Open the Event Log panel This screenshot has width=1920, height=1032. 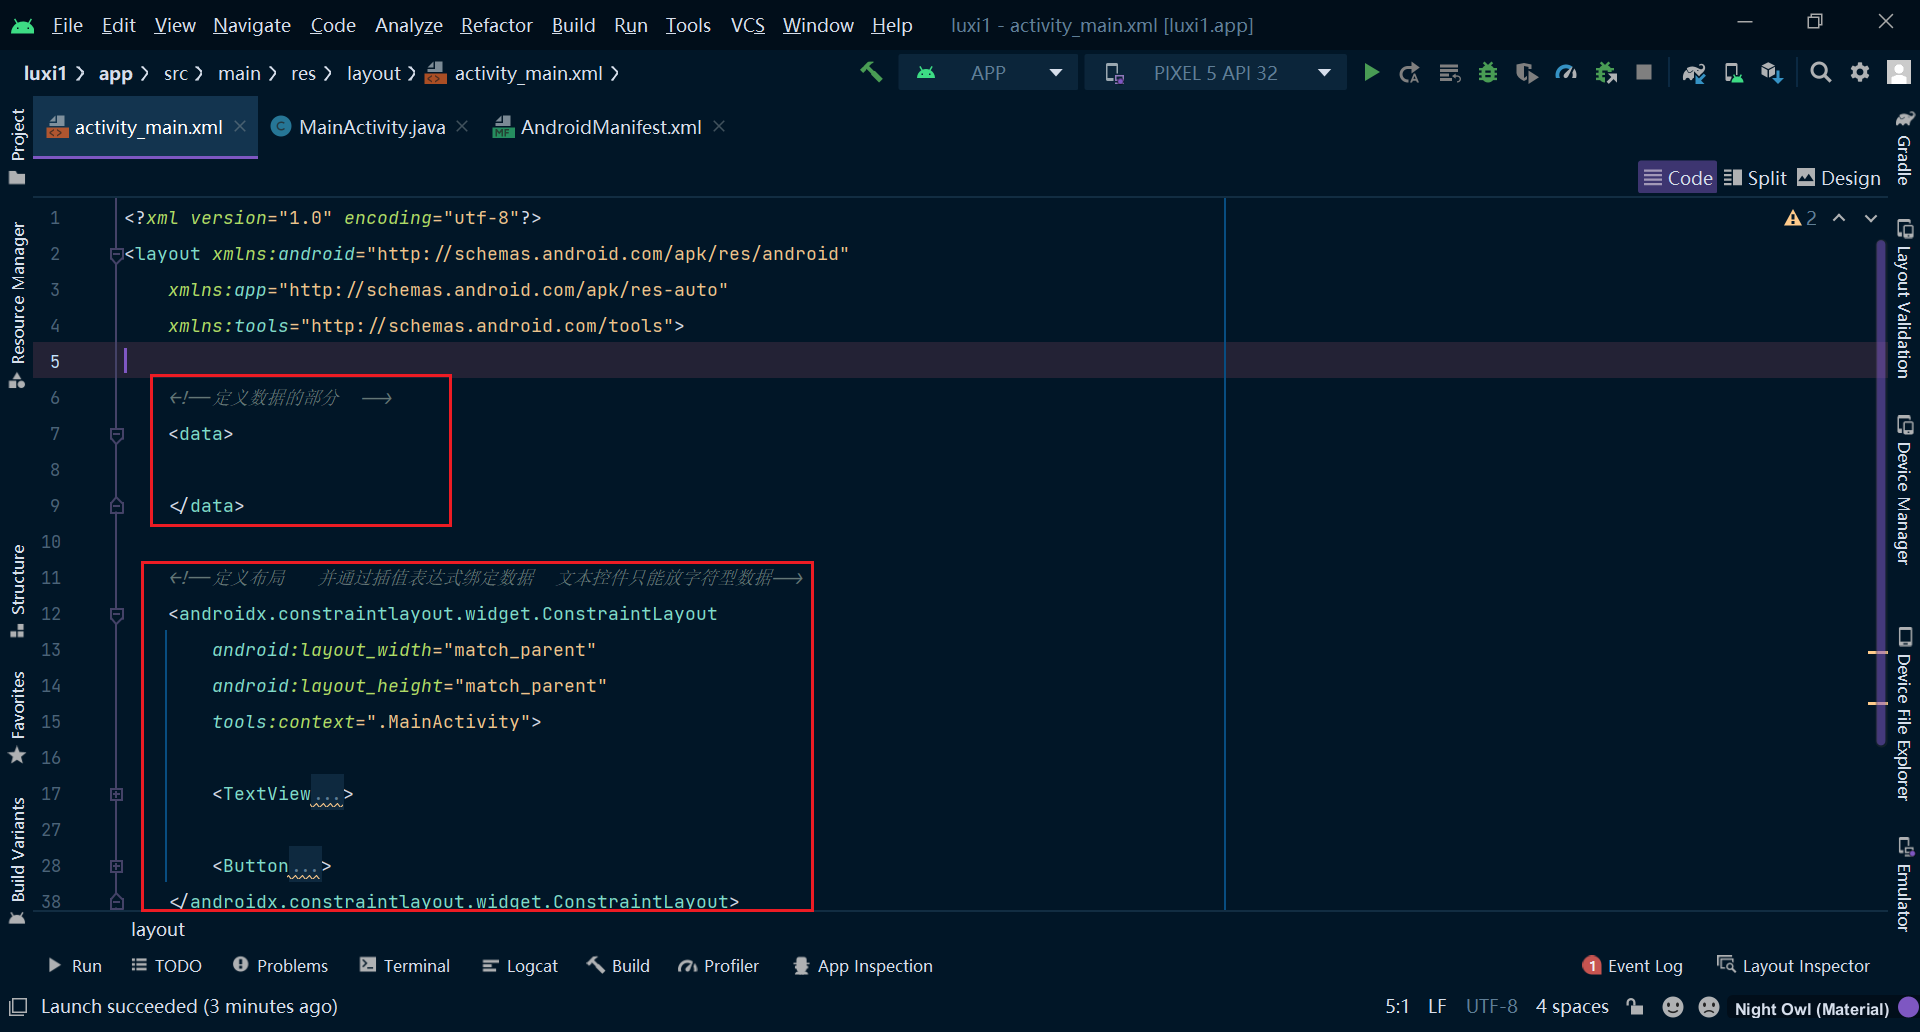coord(1633,966)
